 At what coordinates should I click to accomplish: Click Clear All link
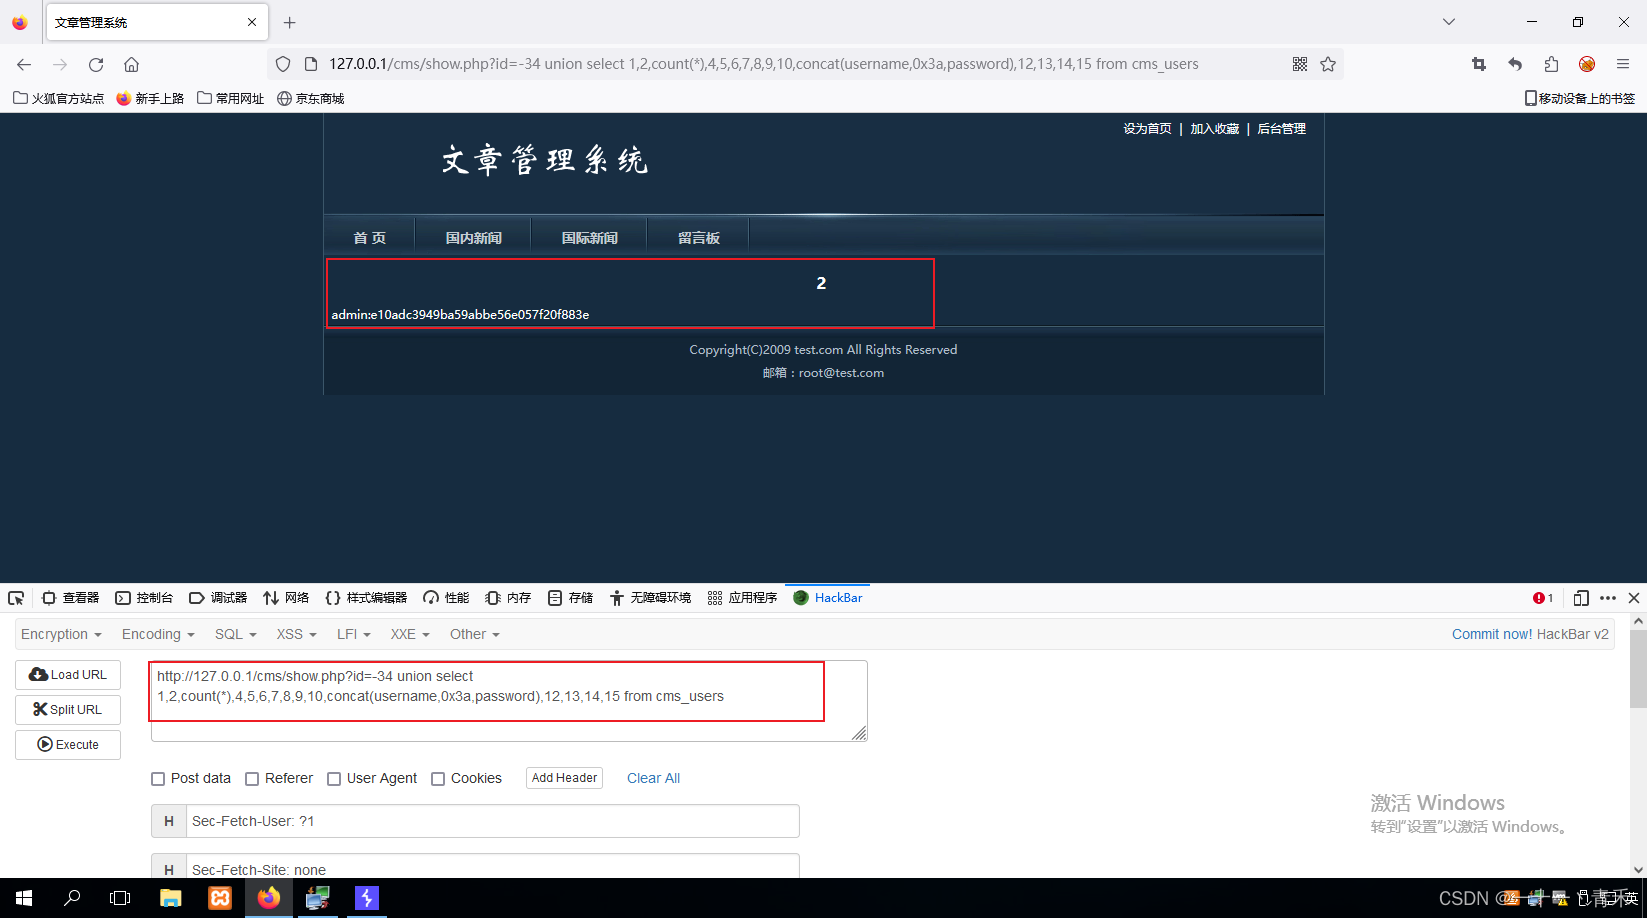[x=653, y=778]
